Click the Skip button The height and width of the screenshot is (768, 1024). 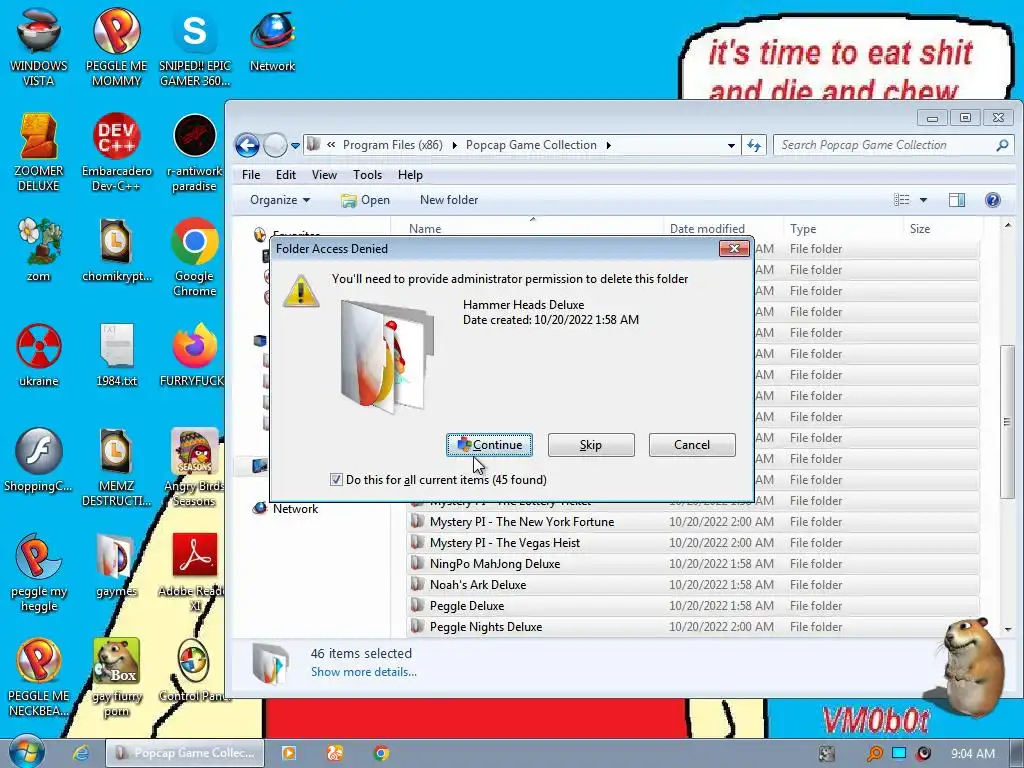[591, 445]
